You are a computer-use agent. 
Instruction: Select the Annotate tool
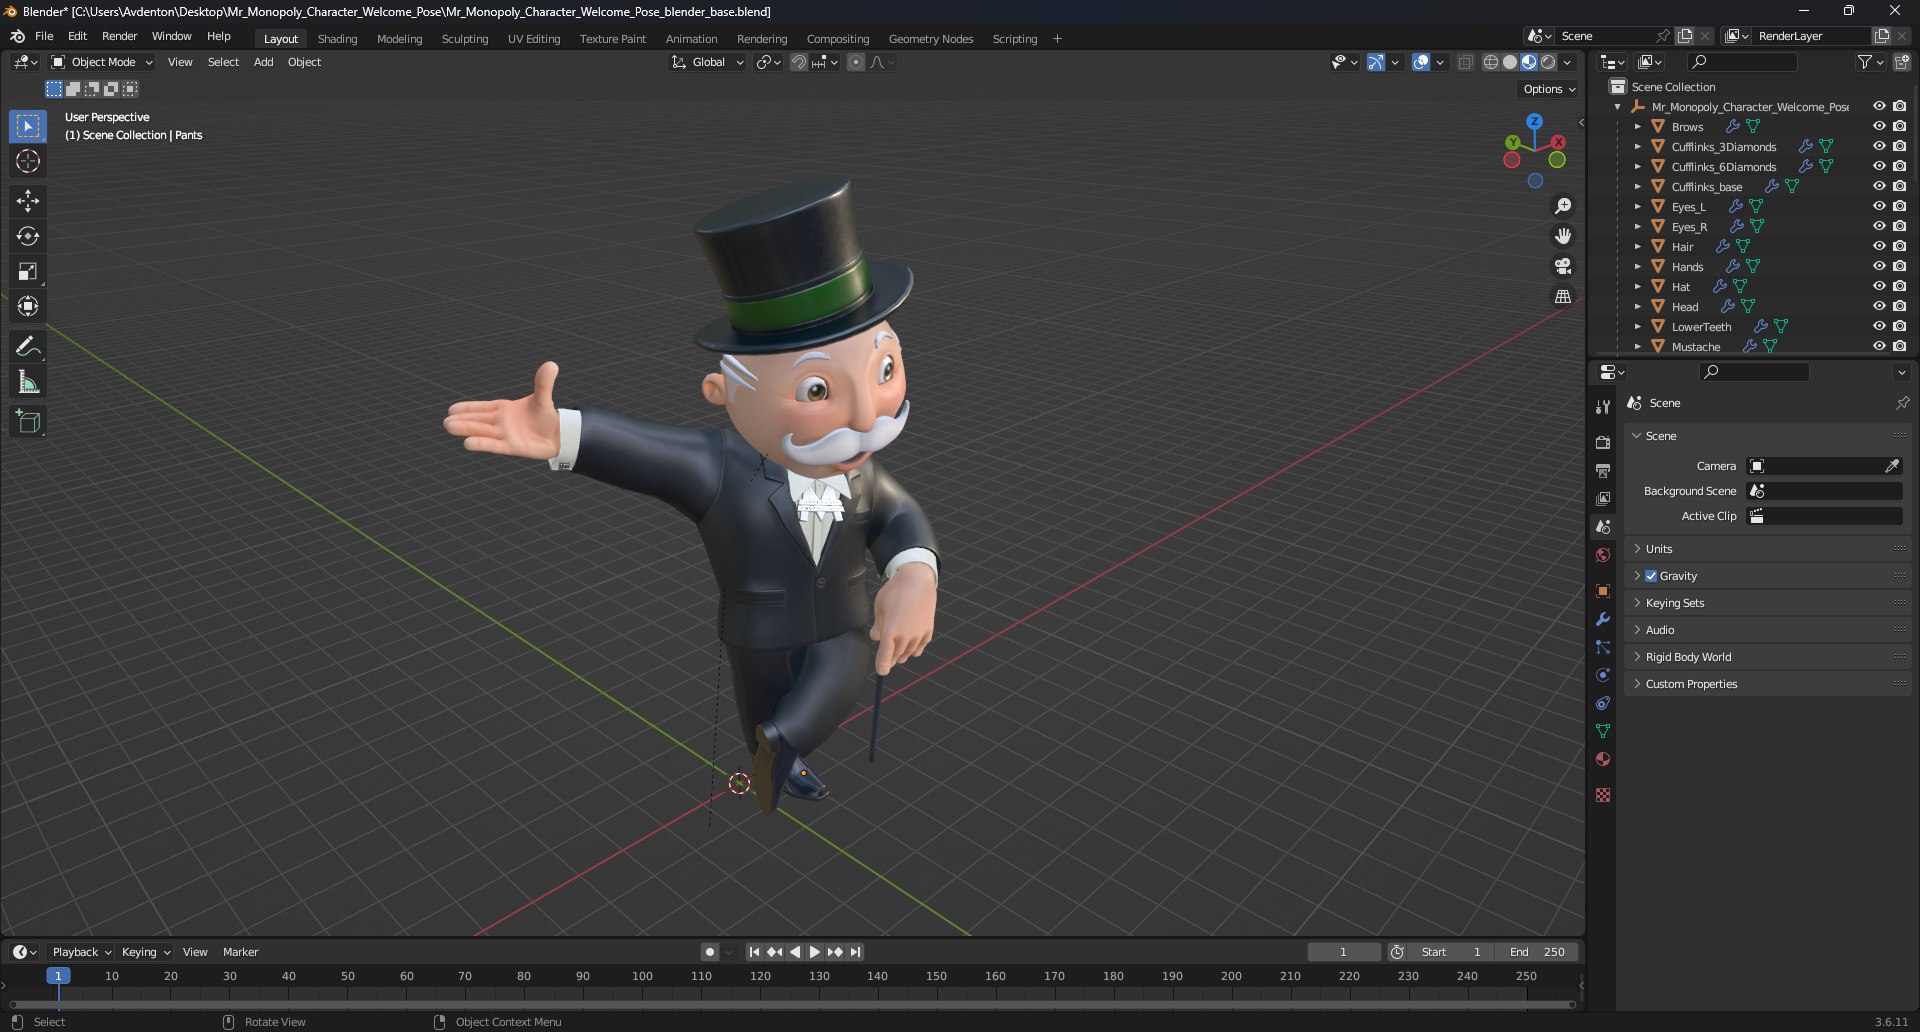pos(28,347)
